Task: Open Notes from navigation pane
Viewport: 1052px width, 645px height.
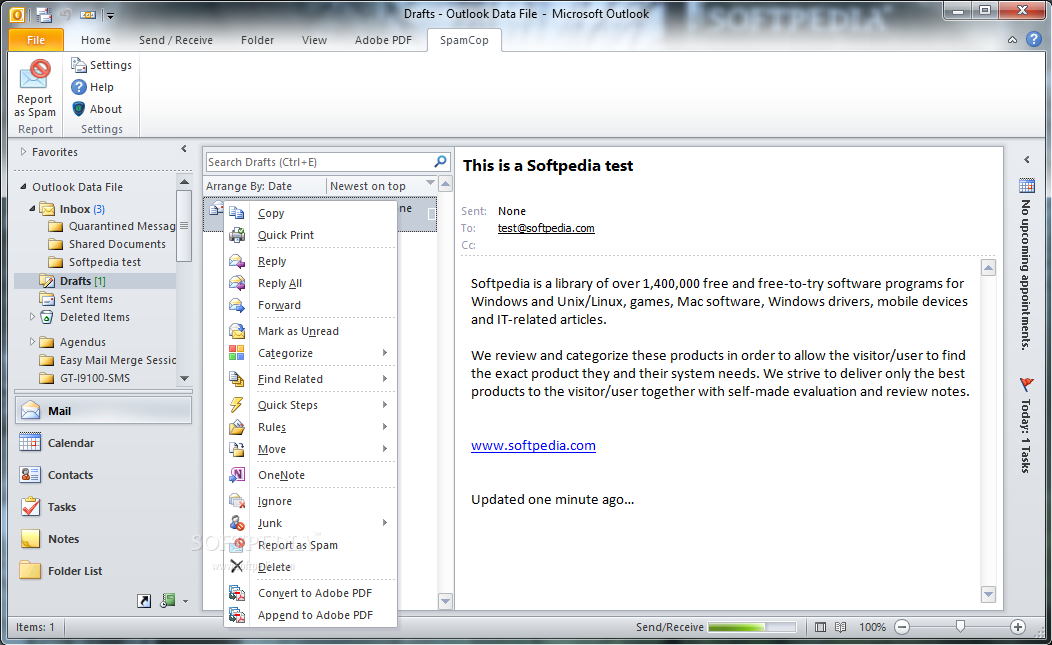Action: (103, 539)
